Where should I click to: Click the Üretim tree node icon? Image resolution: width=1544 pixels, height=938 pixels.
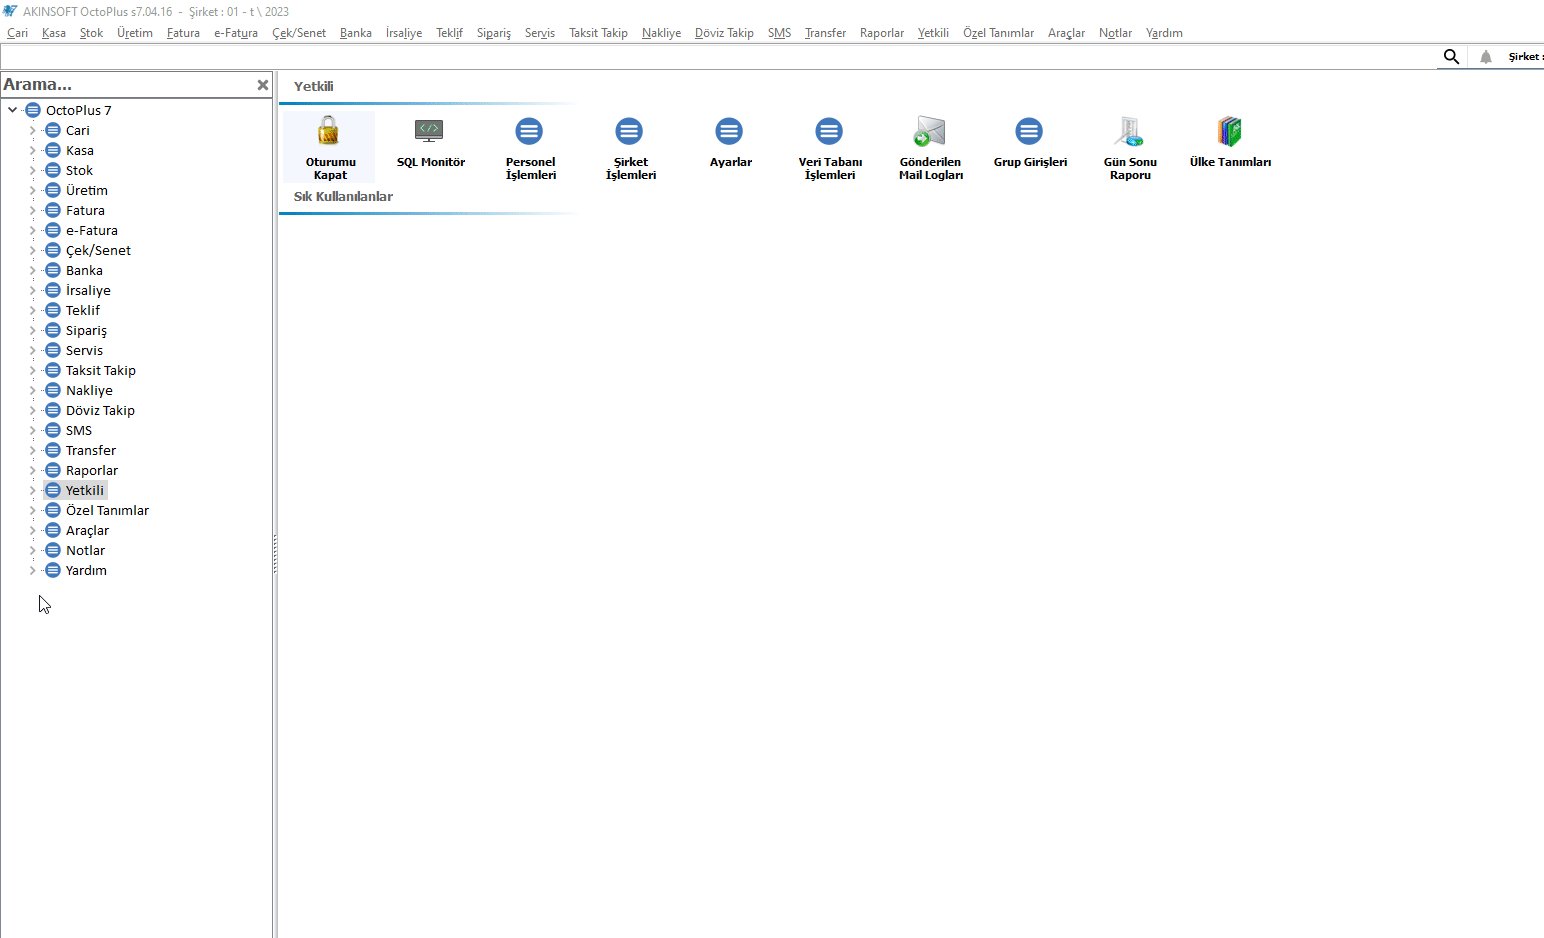[x=53, y=190]
